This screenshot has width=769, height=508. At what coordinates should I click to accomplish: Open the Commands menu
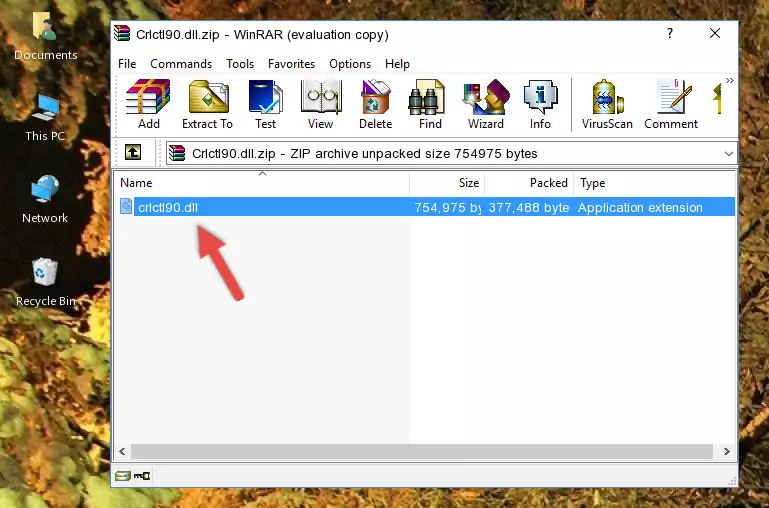[x=181, y=64]
